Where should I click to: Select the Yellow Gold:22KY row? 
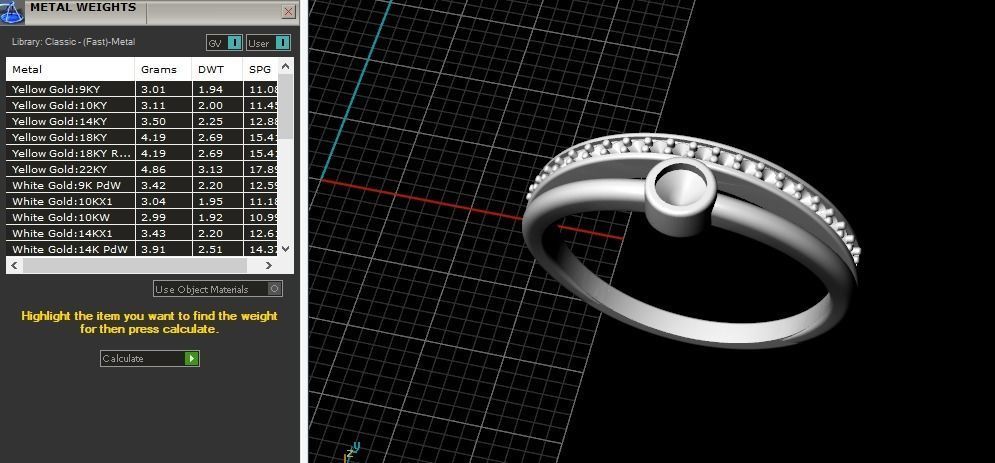coord(142,169)
